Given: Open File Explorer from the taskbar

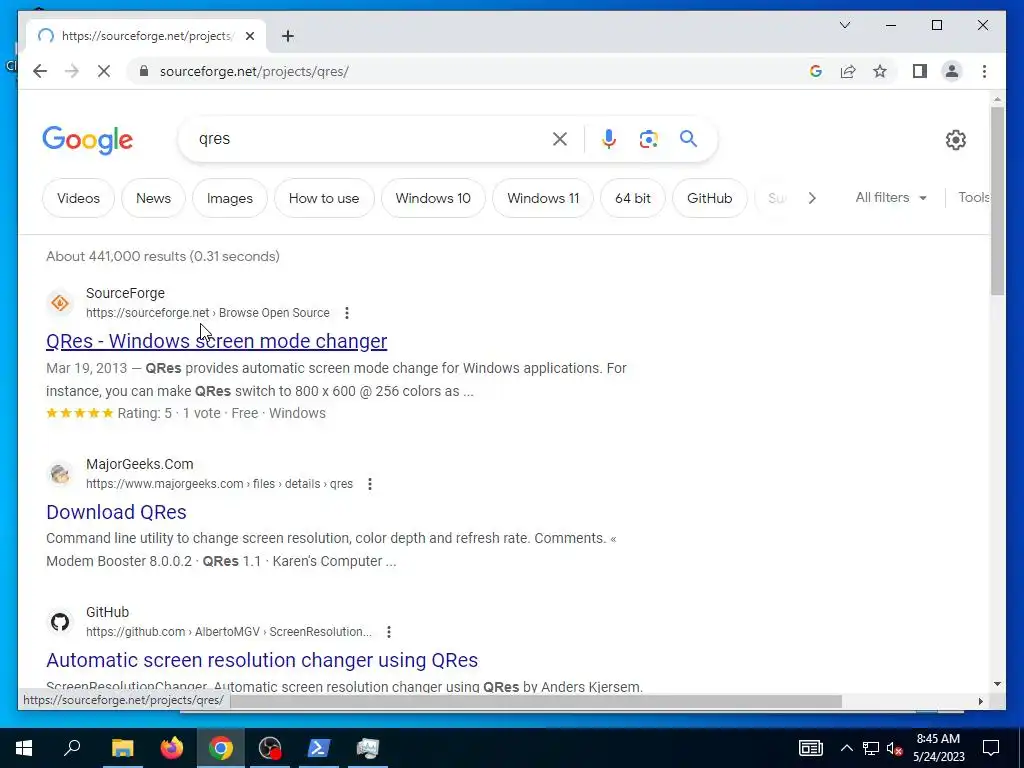Looking at the screenshot, I should (122, 748).
